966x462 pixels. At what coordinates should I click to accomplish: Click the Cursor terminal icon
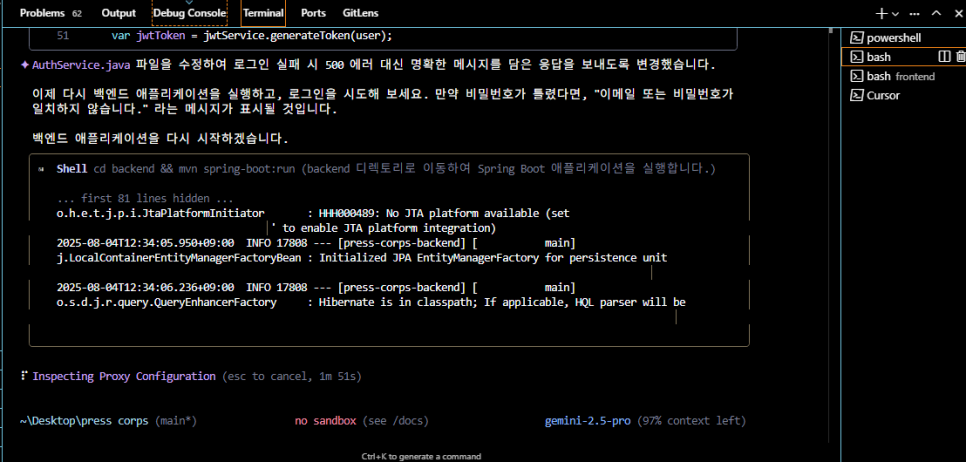pyautogui.click(x=856, y=95)
